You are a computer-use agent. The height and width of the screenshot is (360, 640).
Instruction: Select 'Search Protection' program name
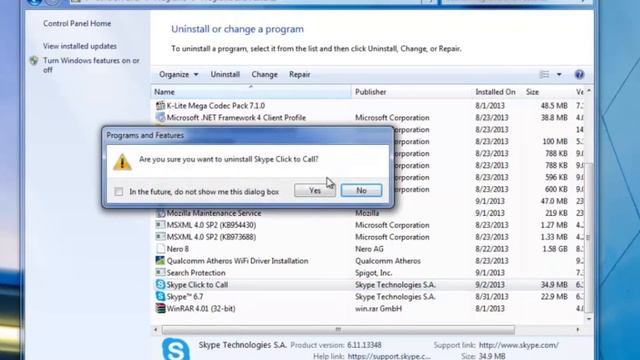pos(196,273)
